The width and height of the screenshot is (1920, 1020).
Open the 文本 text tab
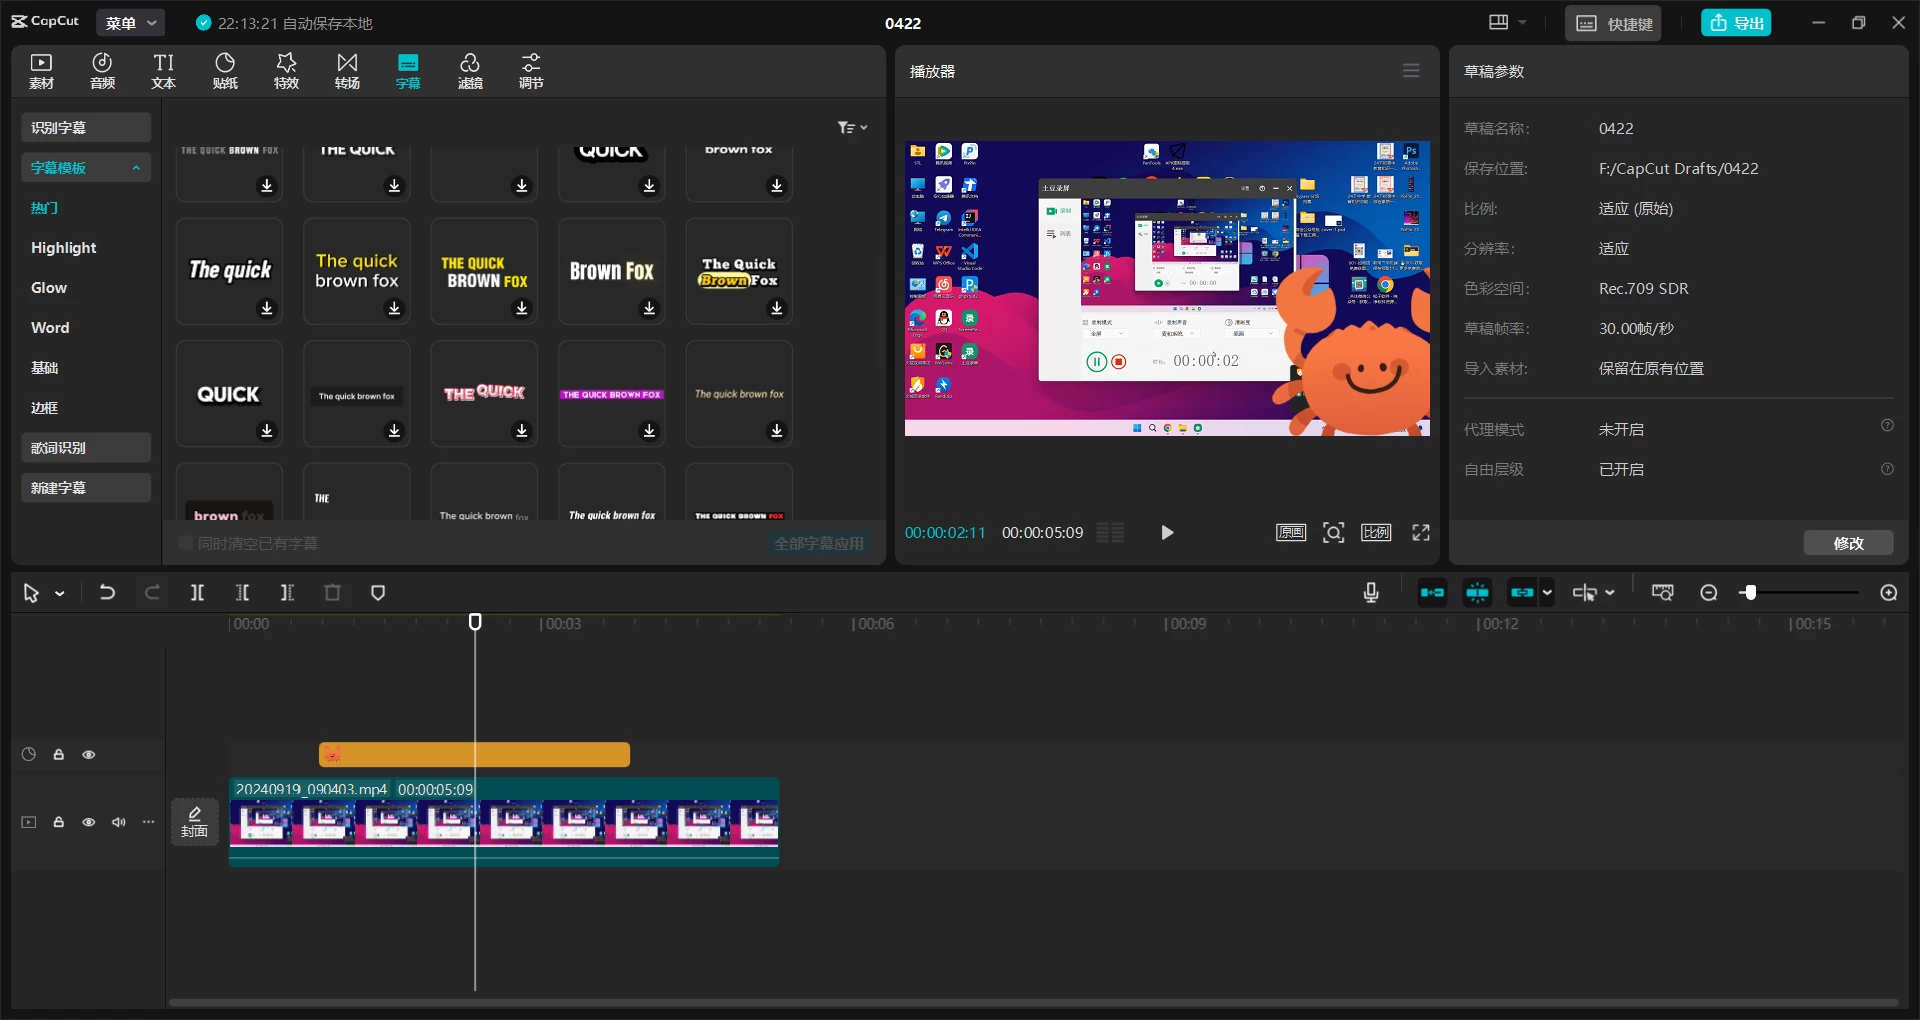click(164, 71)
